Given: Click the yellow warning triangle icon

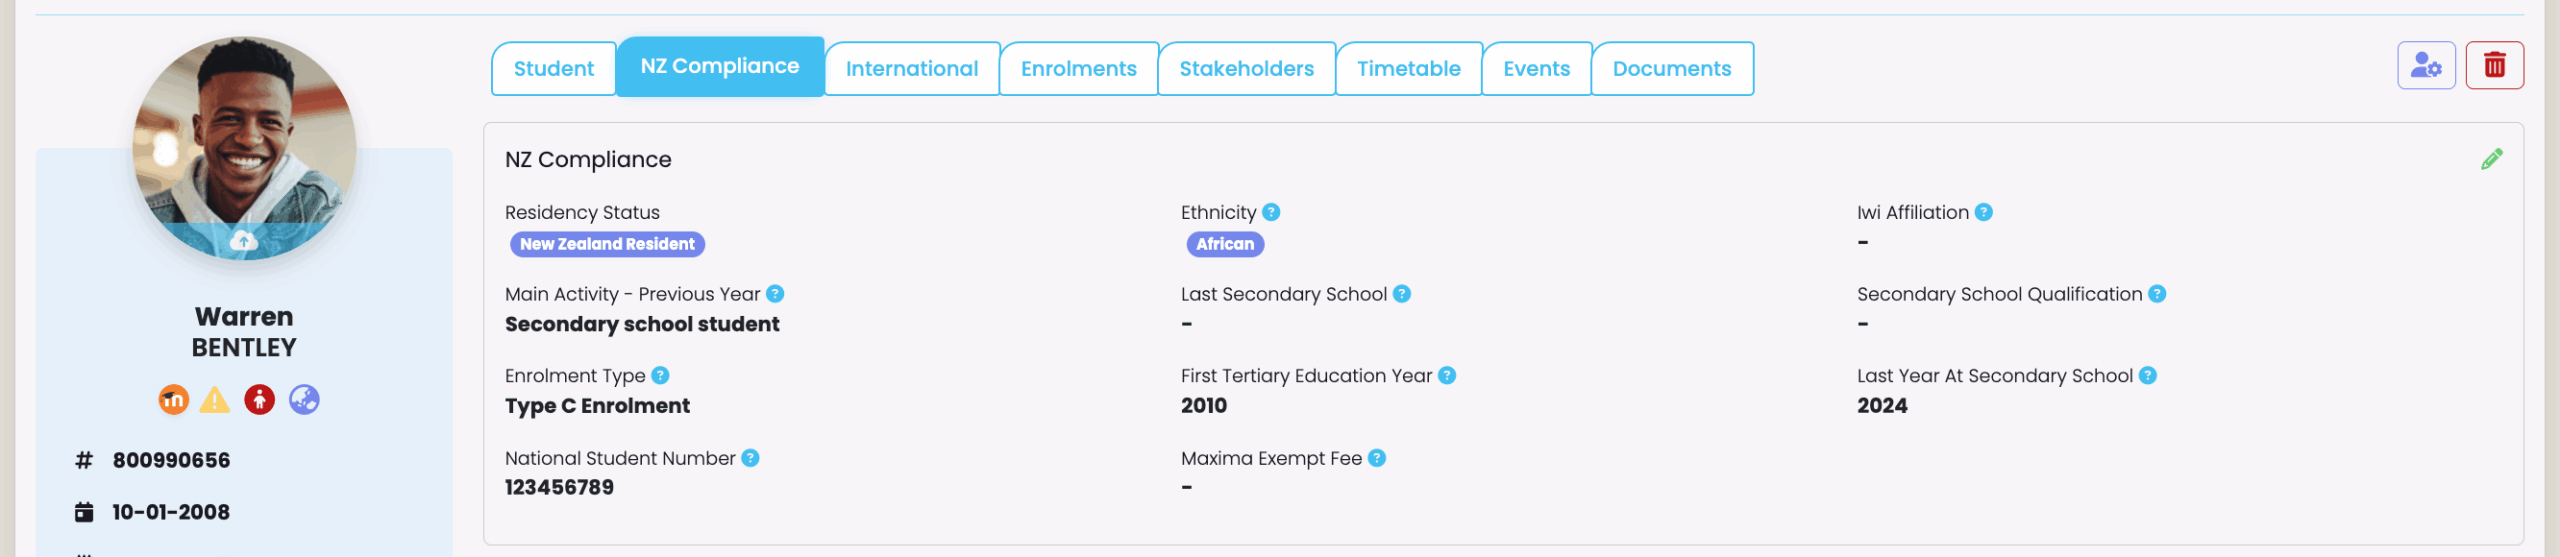Looking at the screenshot, I should 215,400.
